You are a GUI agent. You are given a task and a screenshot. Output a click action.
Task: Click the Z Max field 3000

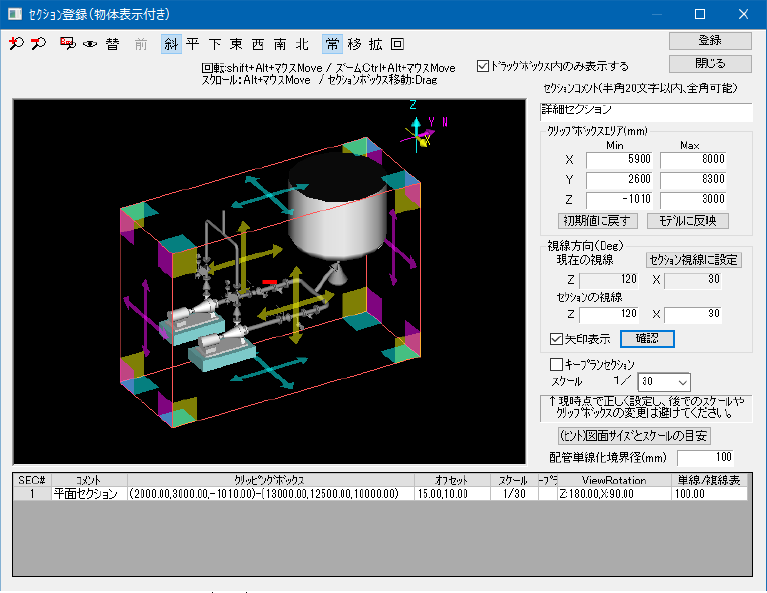point(693,200)
